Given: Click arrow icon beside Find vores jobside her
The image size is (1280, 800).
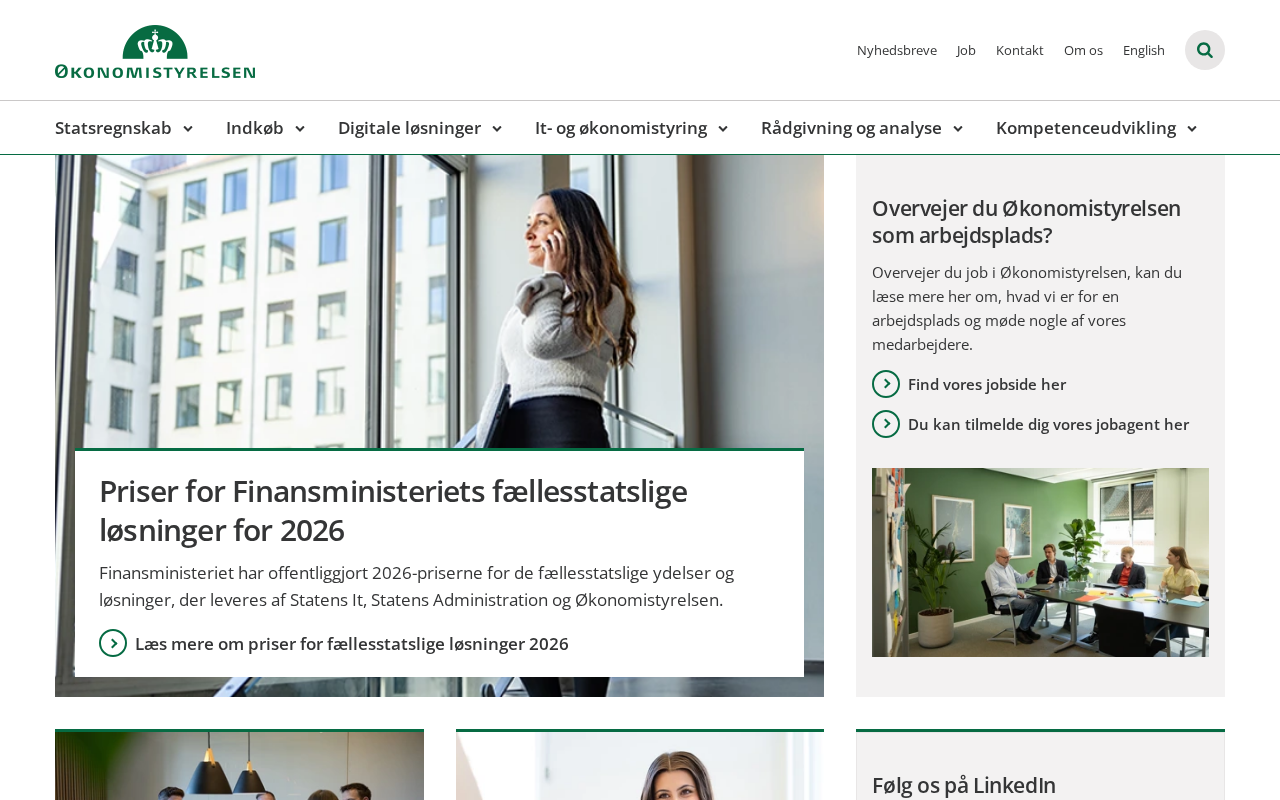Looking at the screenshot, I should [886, 384].
